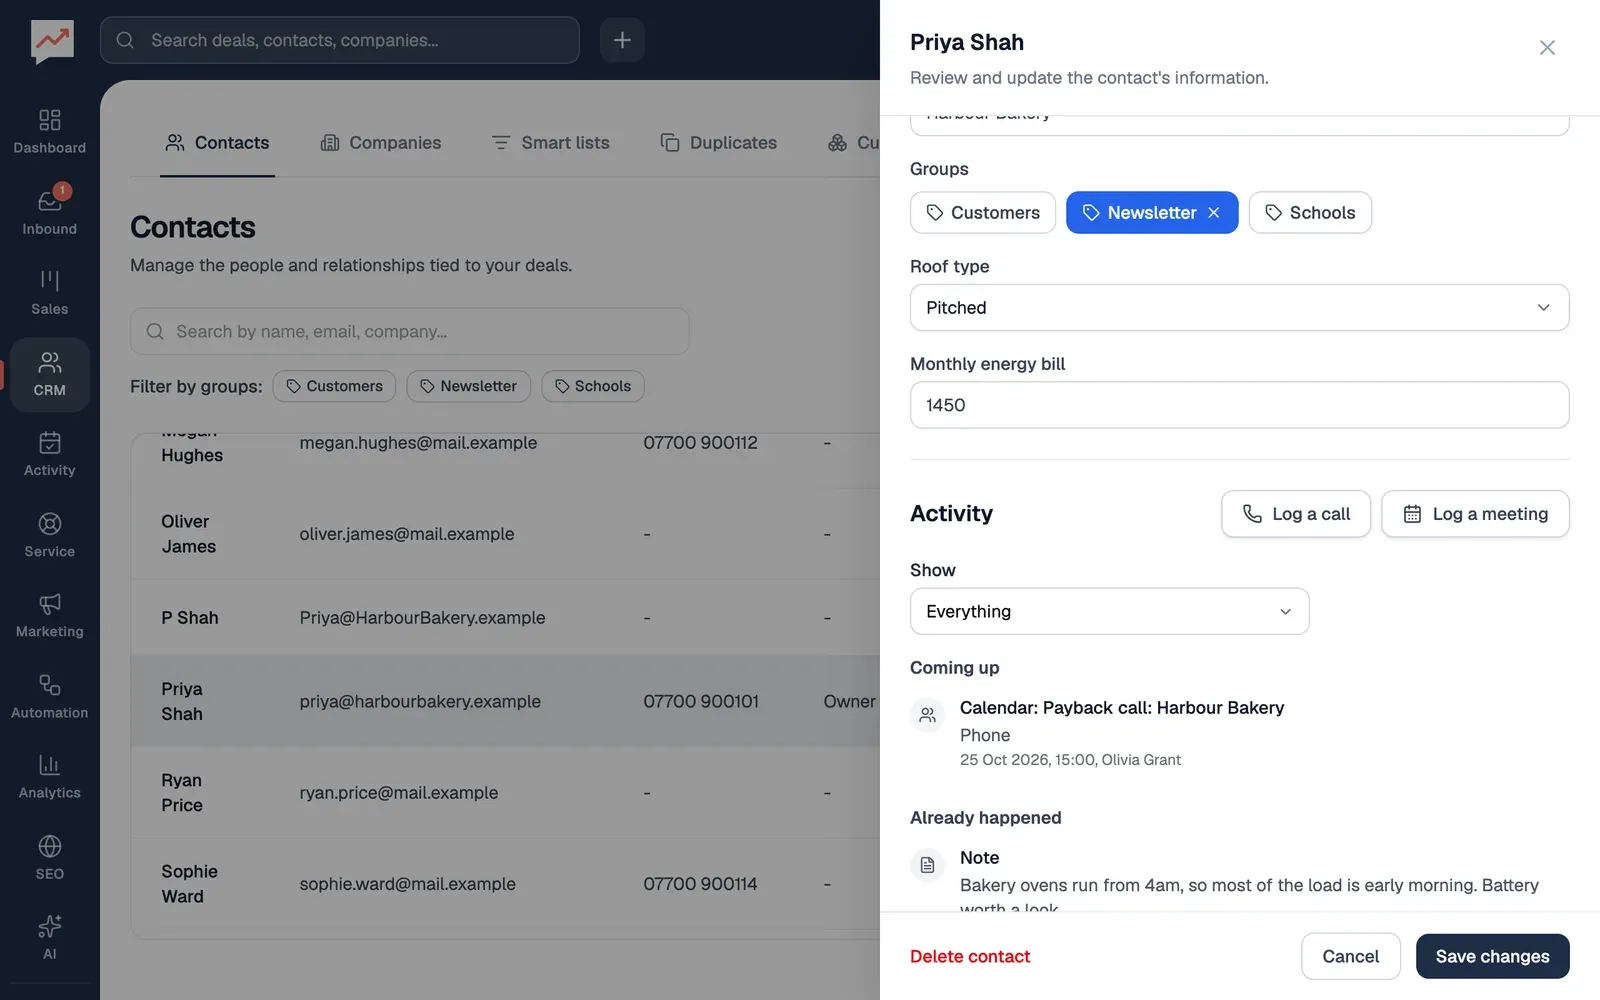Click the Monthly energy bill field
The image size is (1600, 1000).
[1239, 405]
